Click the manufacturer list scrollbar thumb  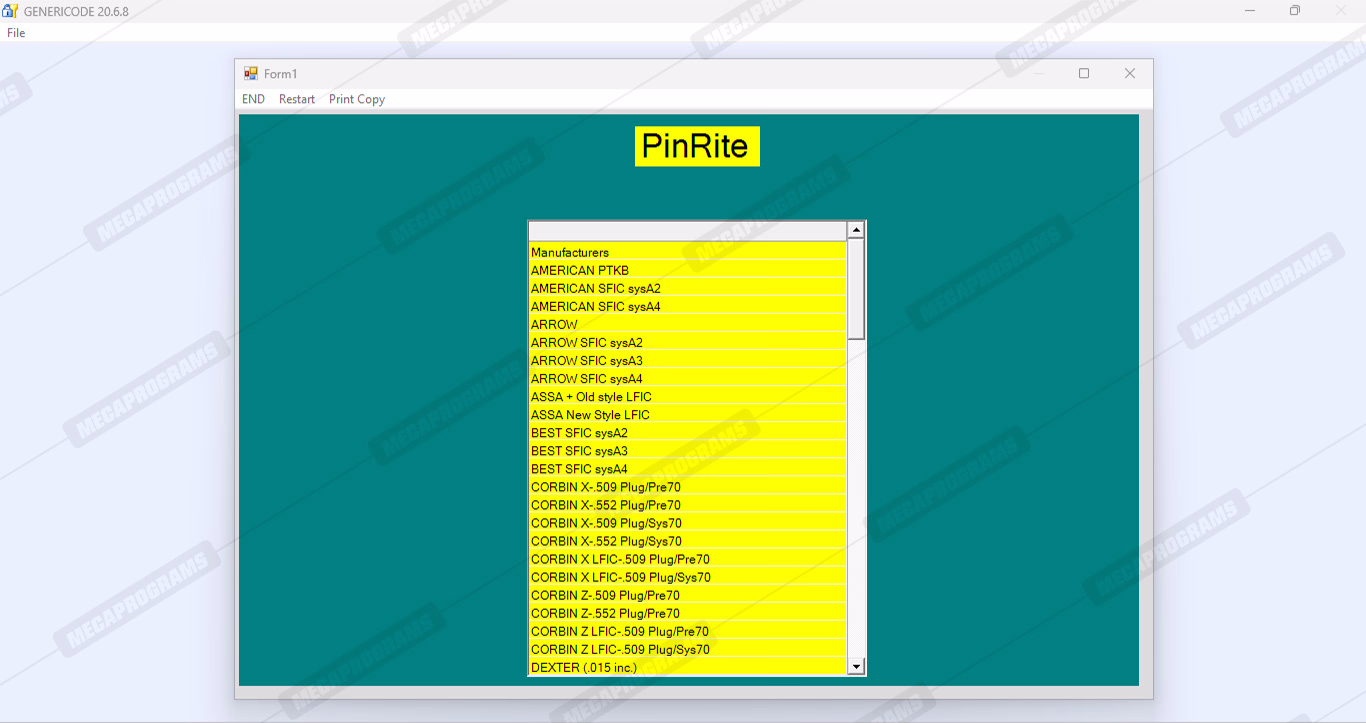point(856,290)
